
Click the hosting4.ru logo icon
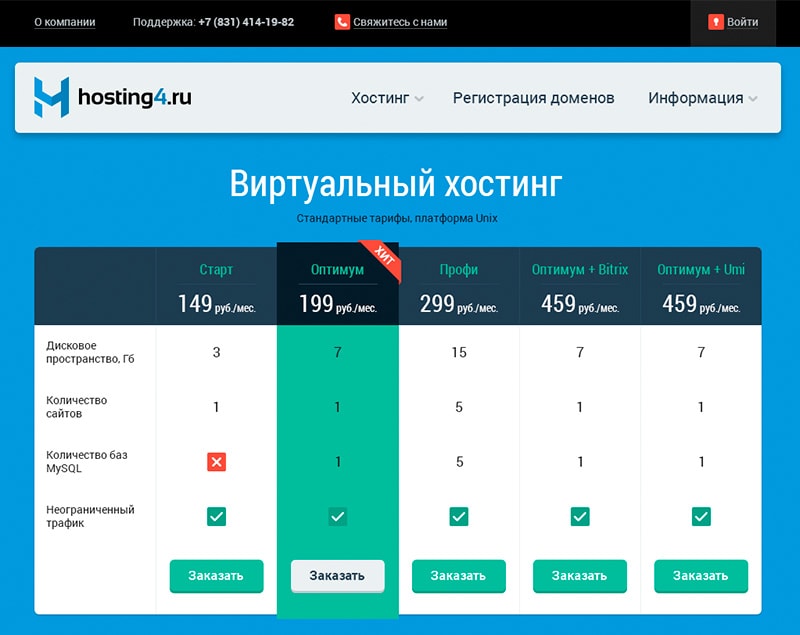tap(51, 98)
